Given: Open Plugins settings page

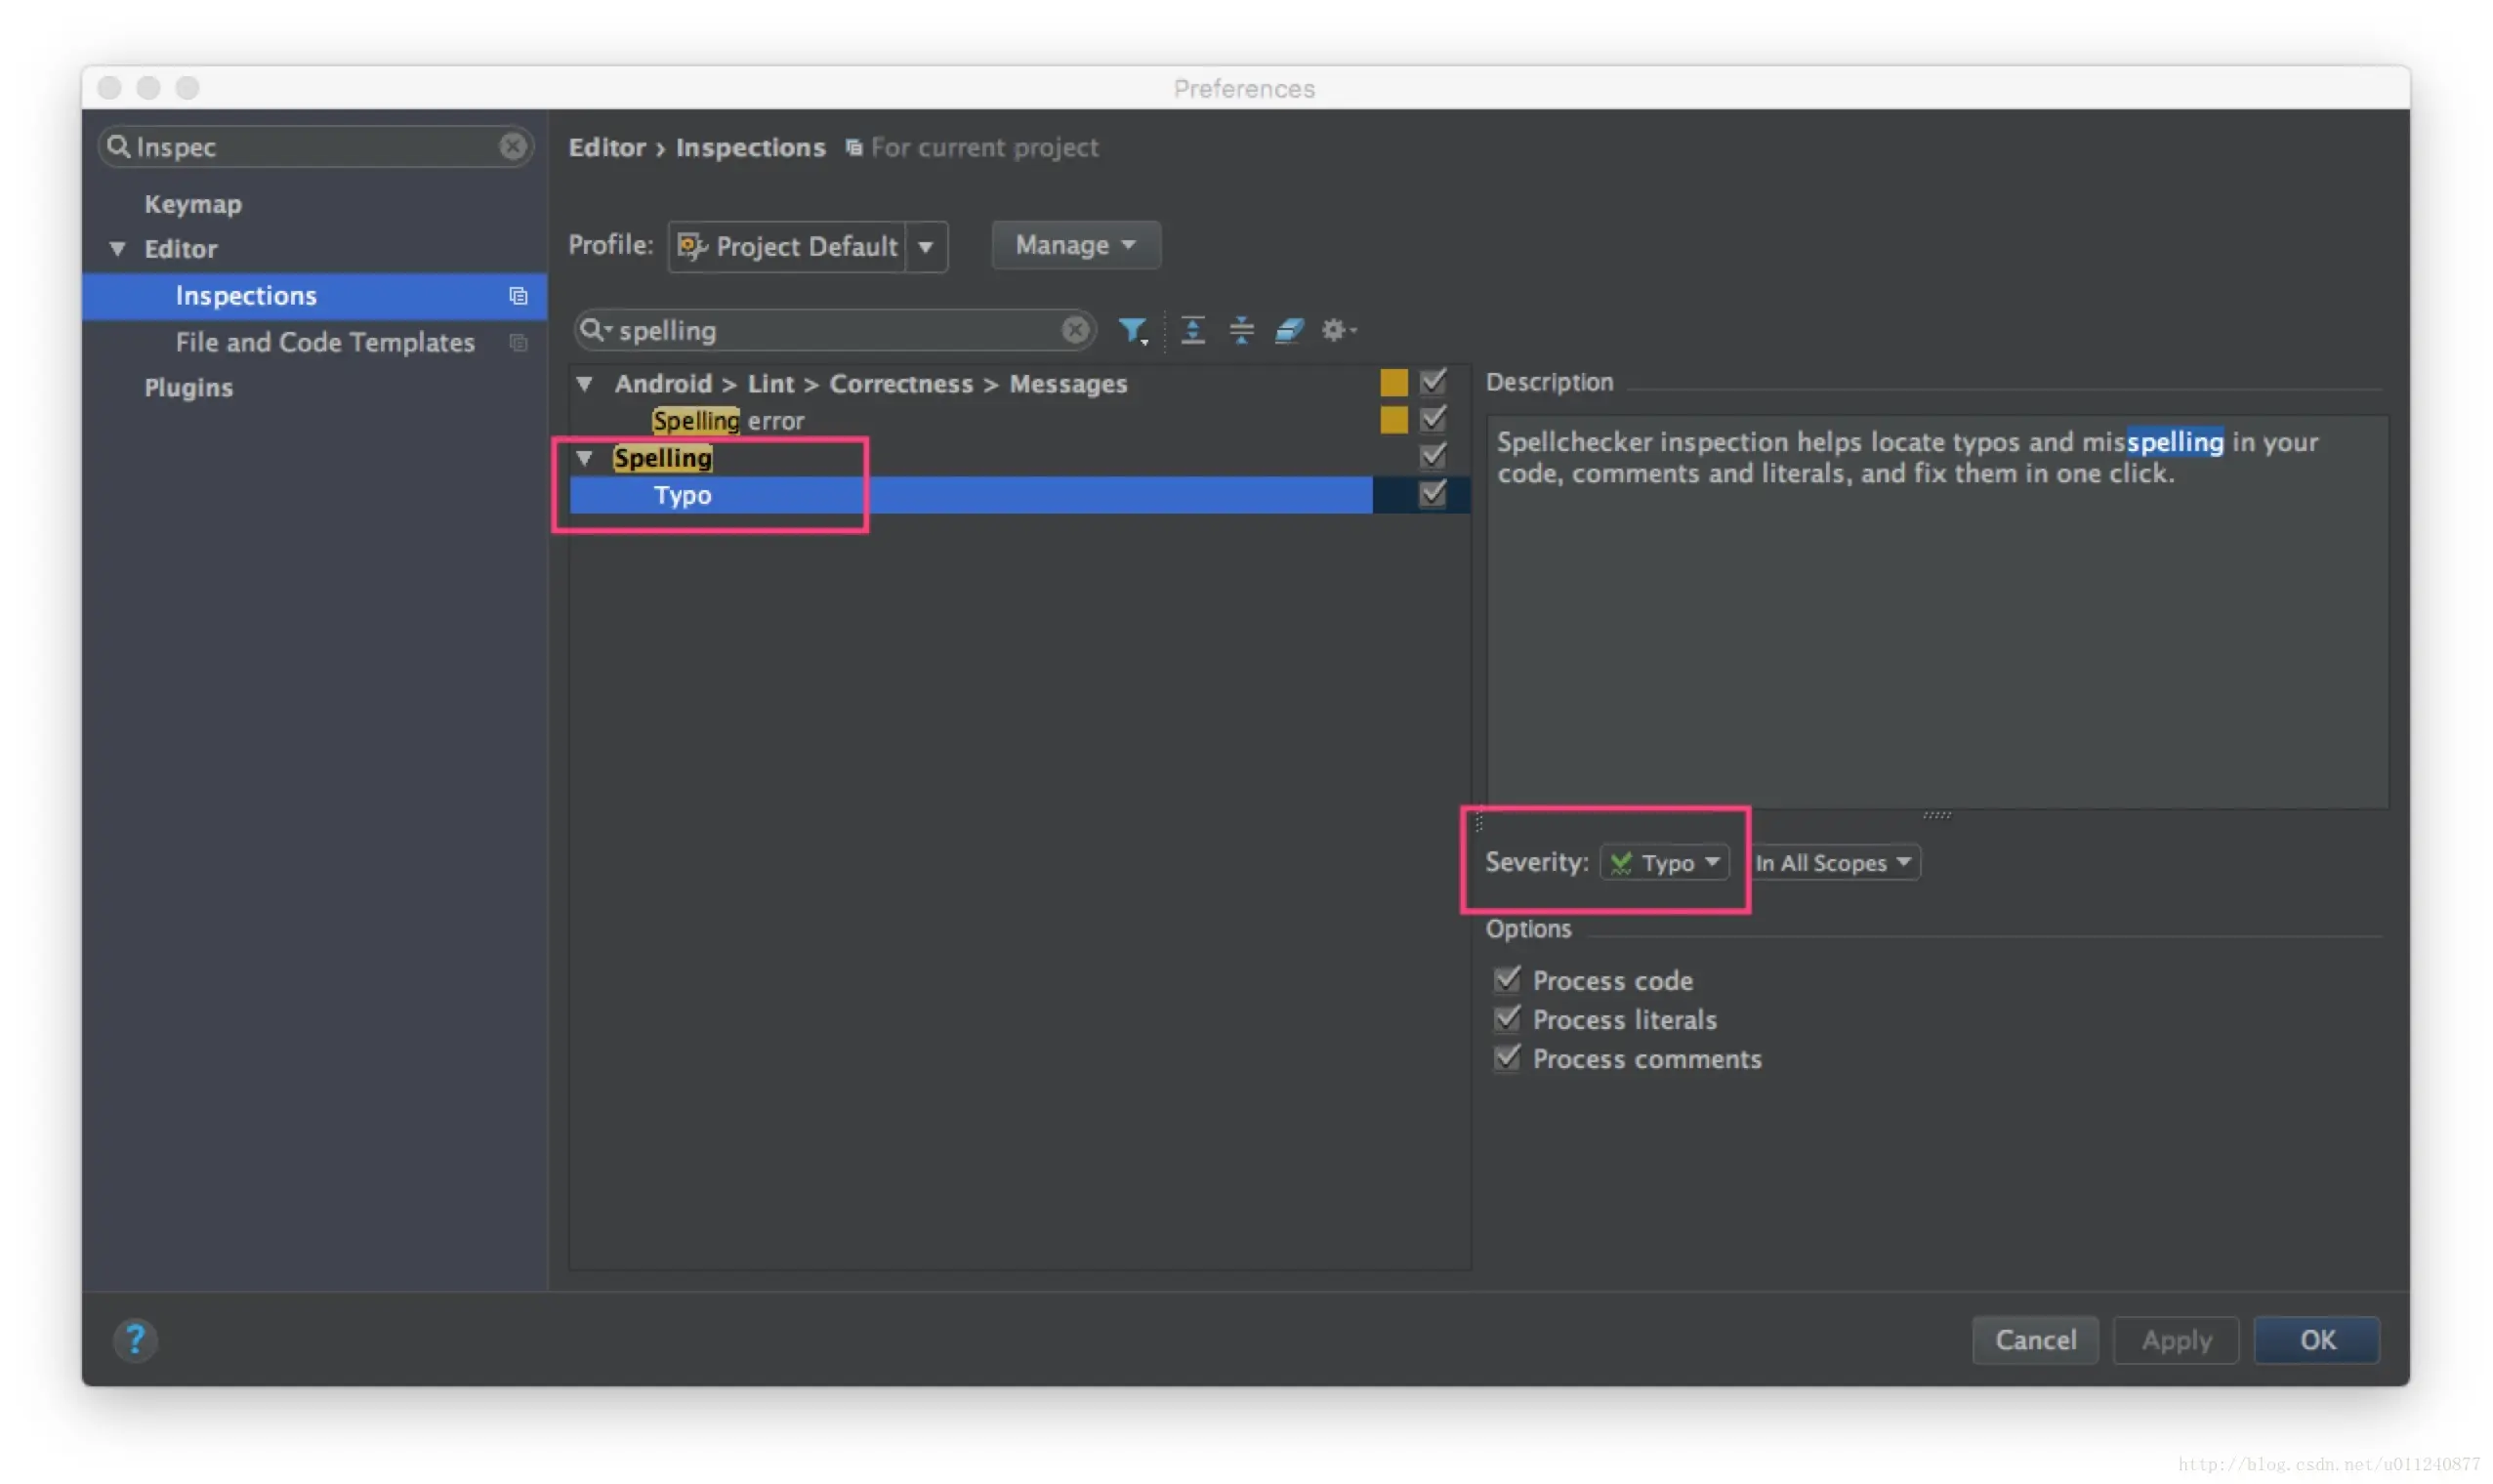Looking at the screenshot, I should pyautogui.click(x=188, y=388).
